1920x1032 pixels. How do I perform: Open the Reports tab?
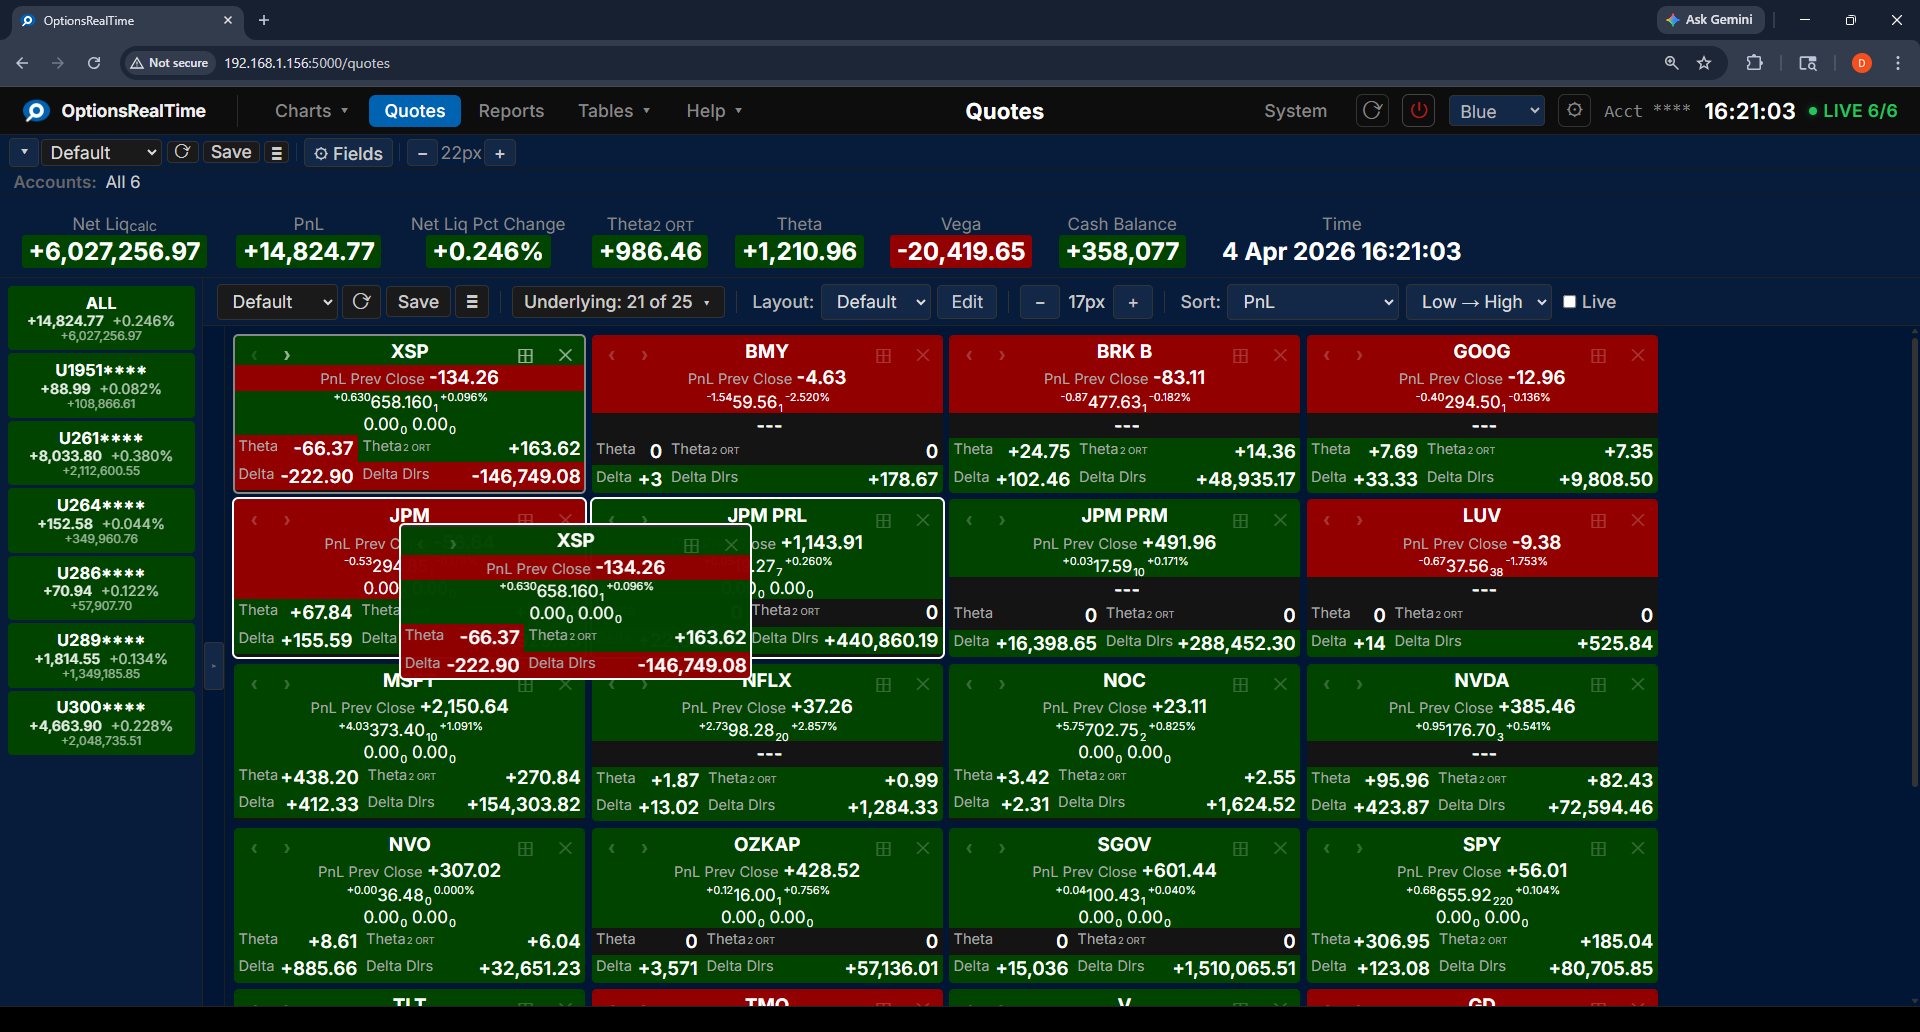pos(511,111)
